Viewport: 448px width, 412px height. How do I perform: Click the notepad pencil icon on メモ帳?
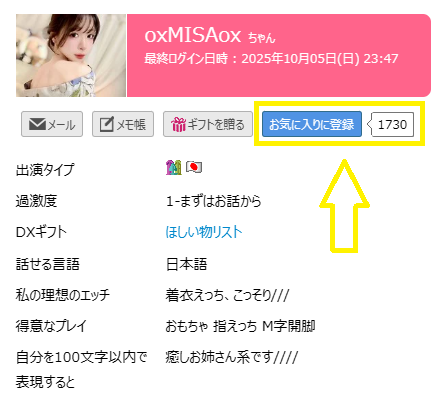(x=107, y=124)
